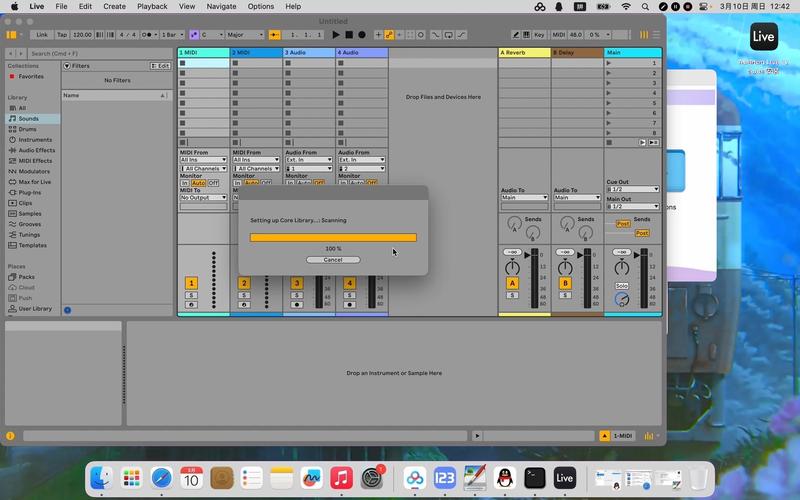Click the scanning progress bar

[x=333, y=237]
